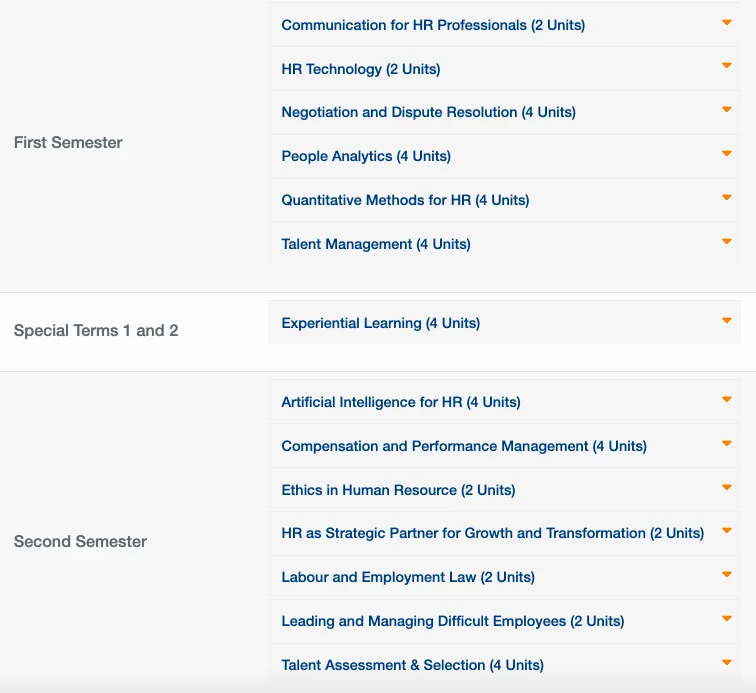Open Labour and Employment Law course link
The height and width of the screenshot is (693, 756).
[x=407, y=577]
